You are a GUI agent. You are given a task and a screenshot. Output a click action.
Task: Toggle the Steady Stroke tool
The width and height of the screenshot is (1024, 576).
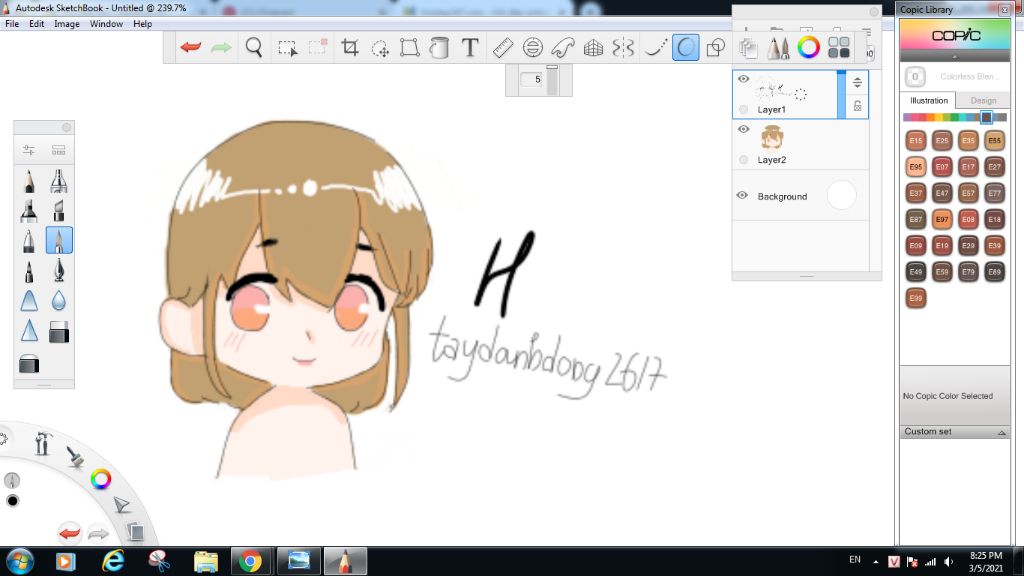[x=655, y=48]
